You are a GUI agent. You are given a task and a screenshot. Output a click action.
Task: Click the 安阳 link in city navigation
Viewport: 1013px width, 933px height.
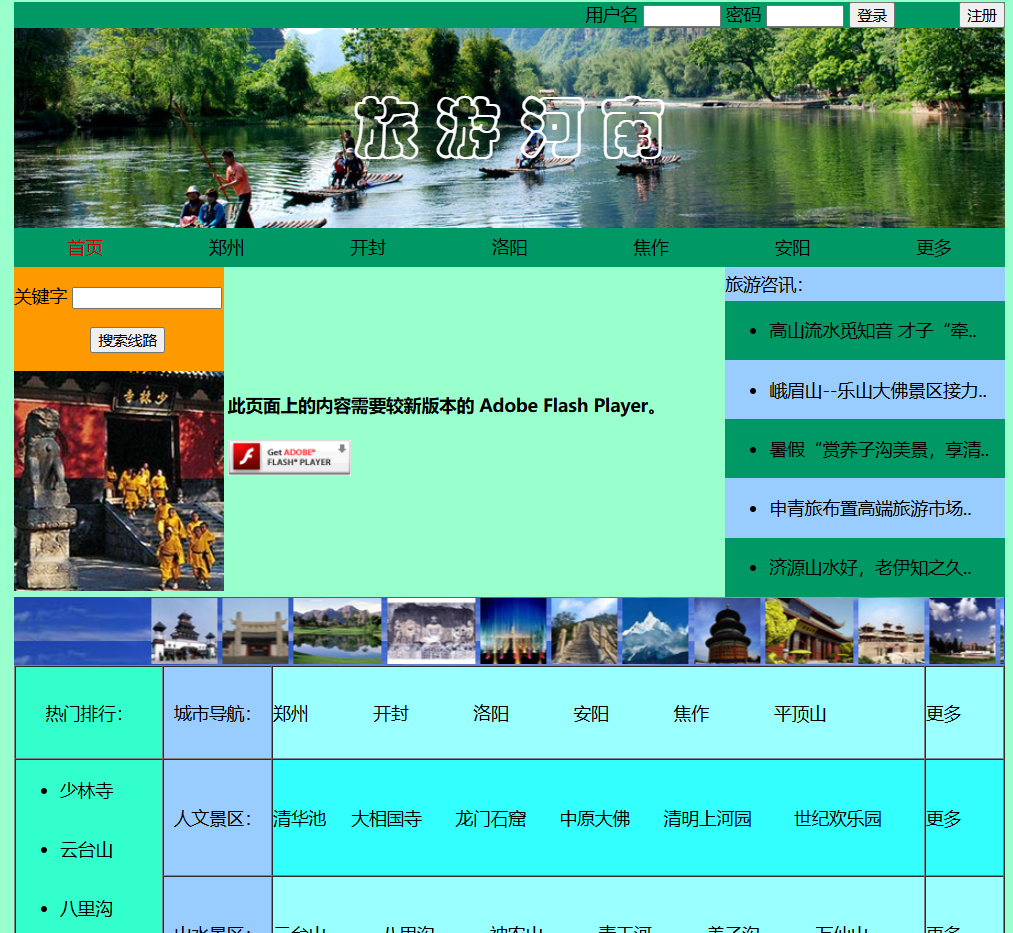coord(591,714)
